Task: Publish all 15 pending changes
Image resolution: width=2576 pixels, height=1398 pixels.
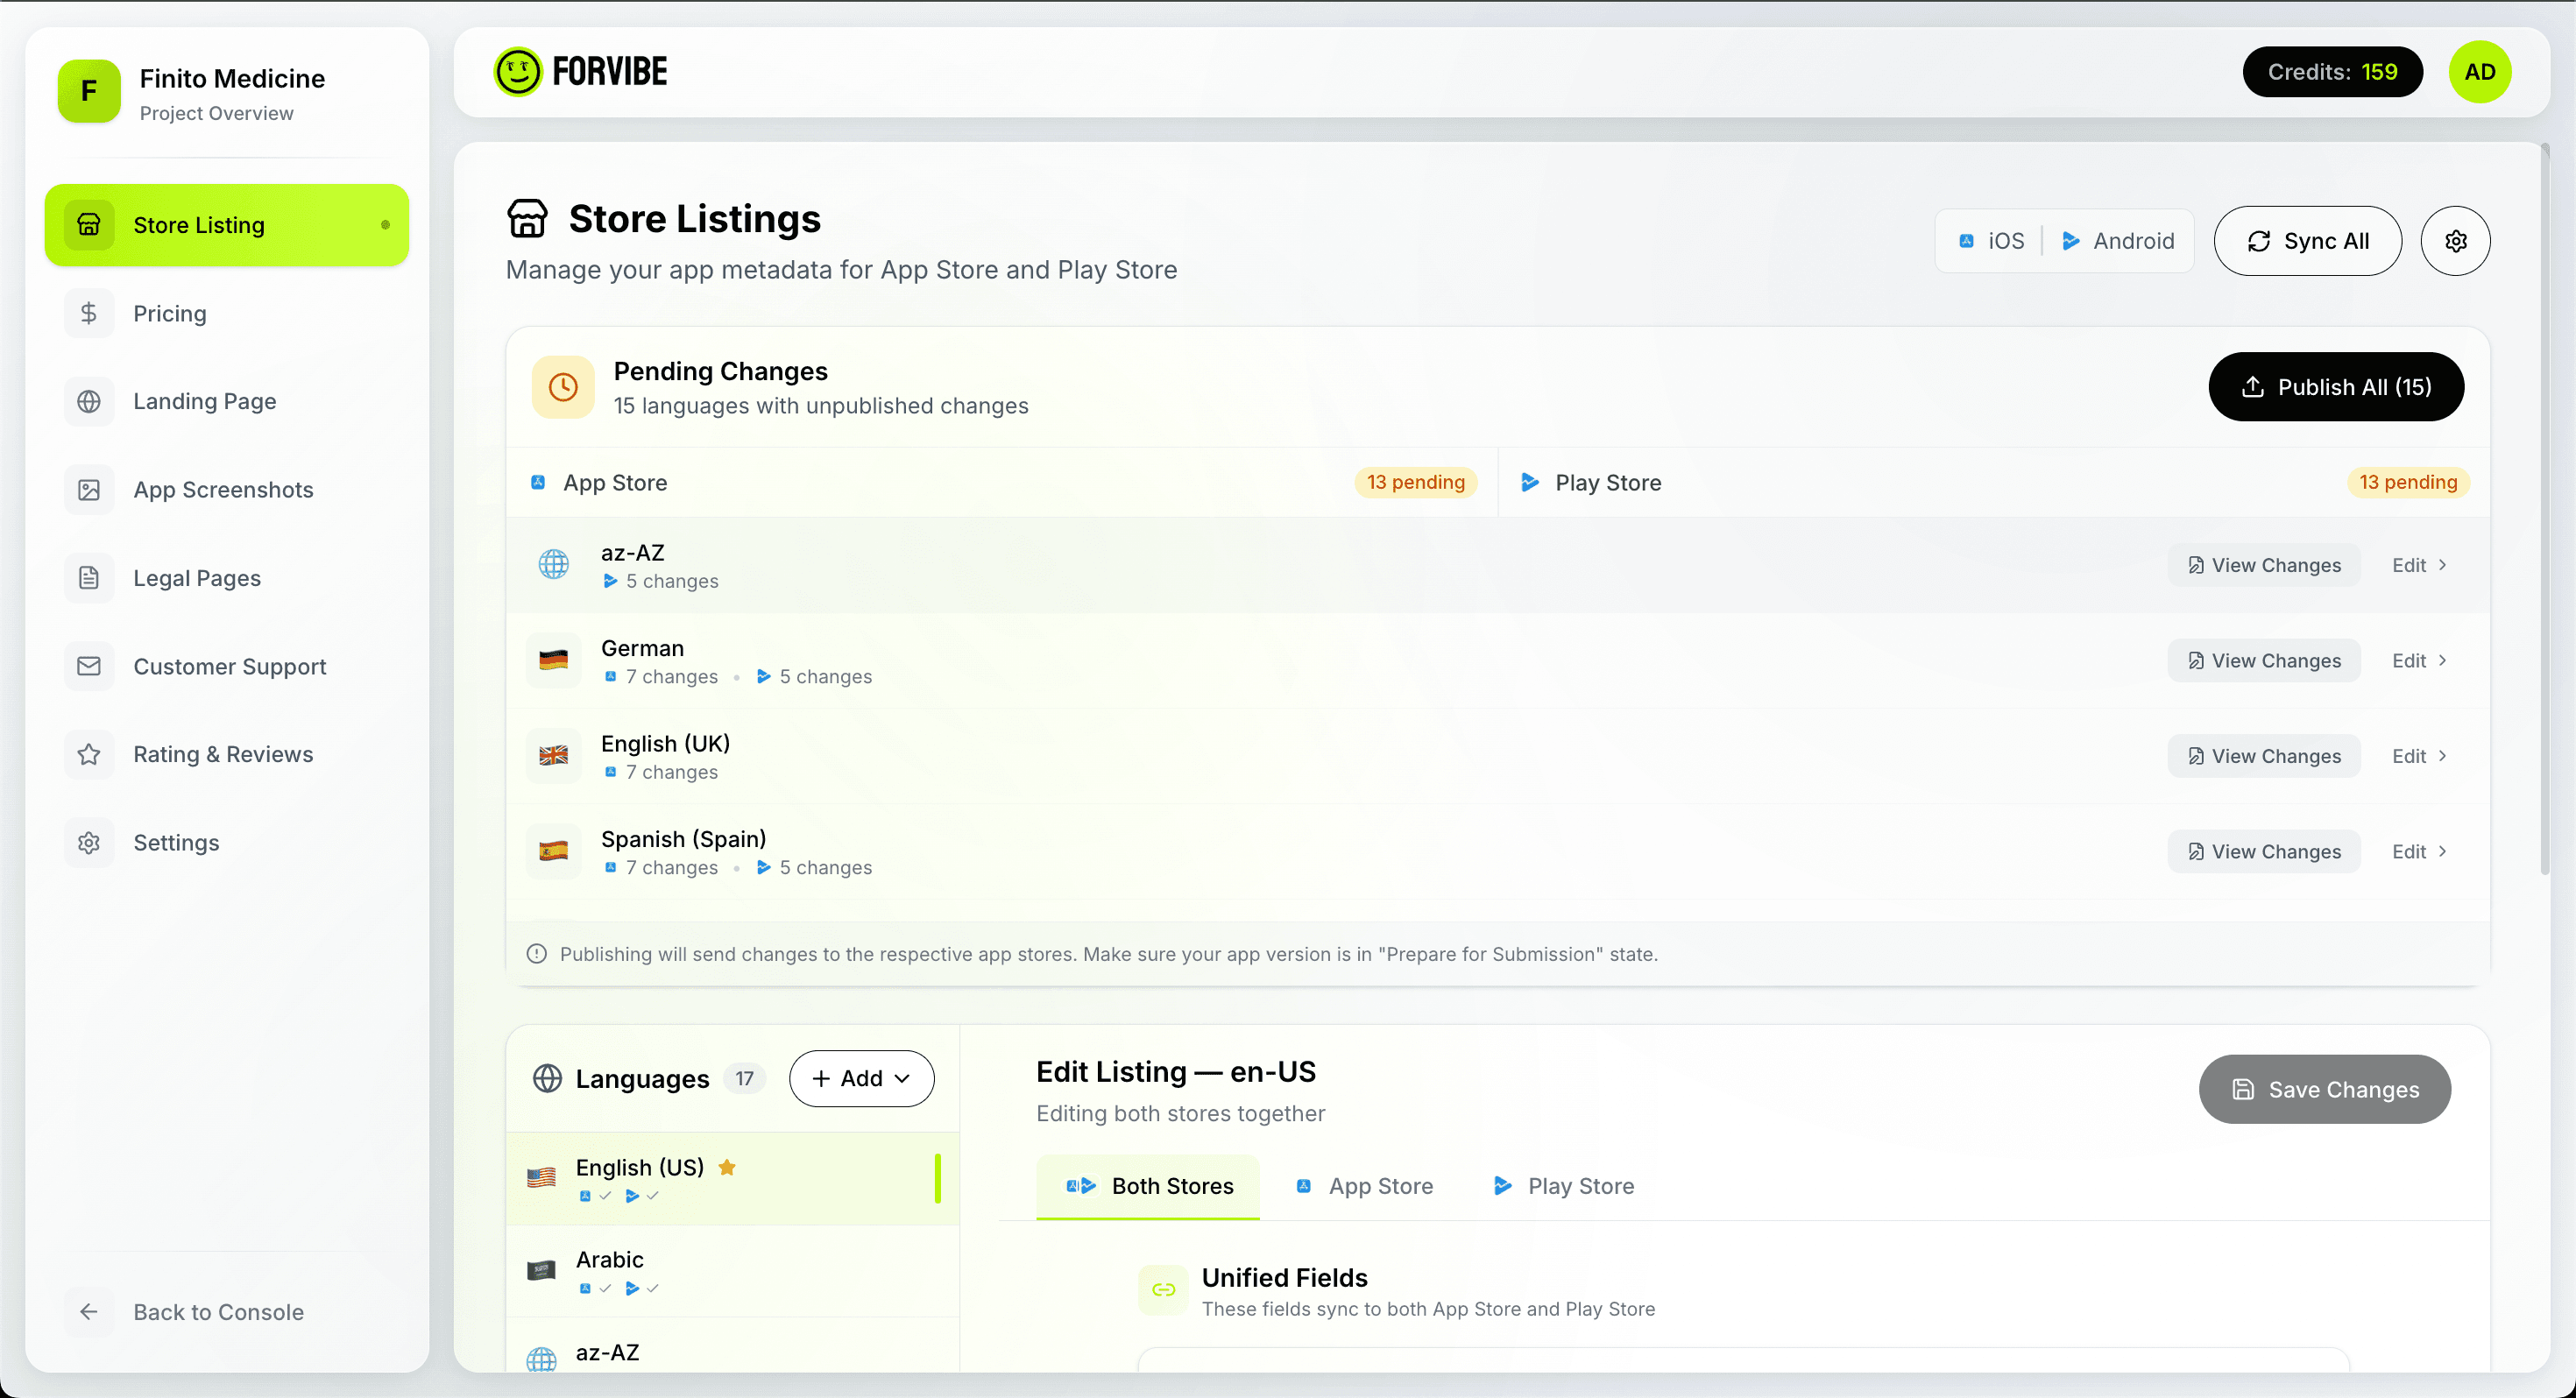Action: 2336,387
